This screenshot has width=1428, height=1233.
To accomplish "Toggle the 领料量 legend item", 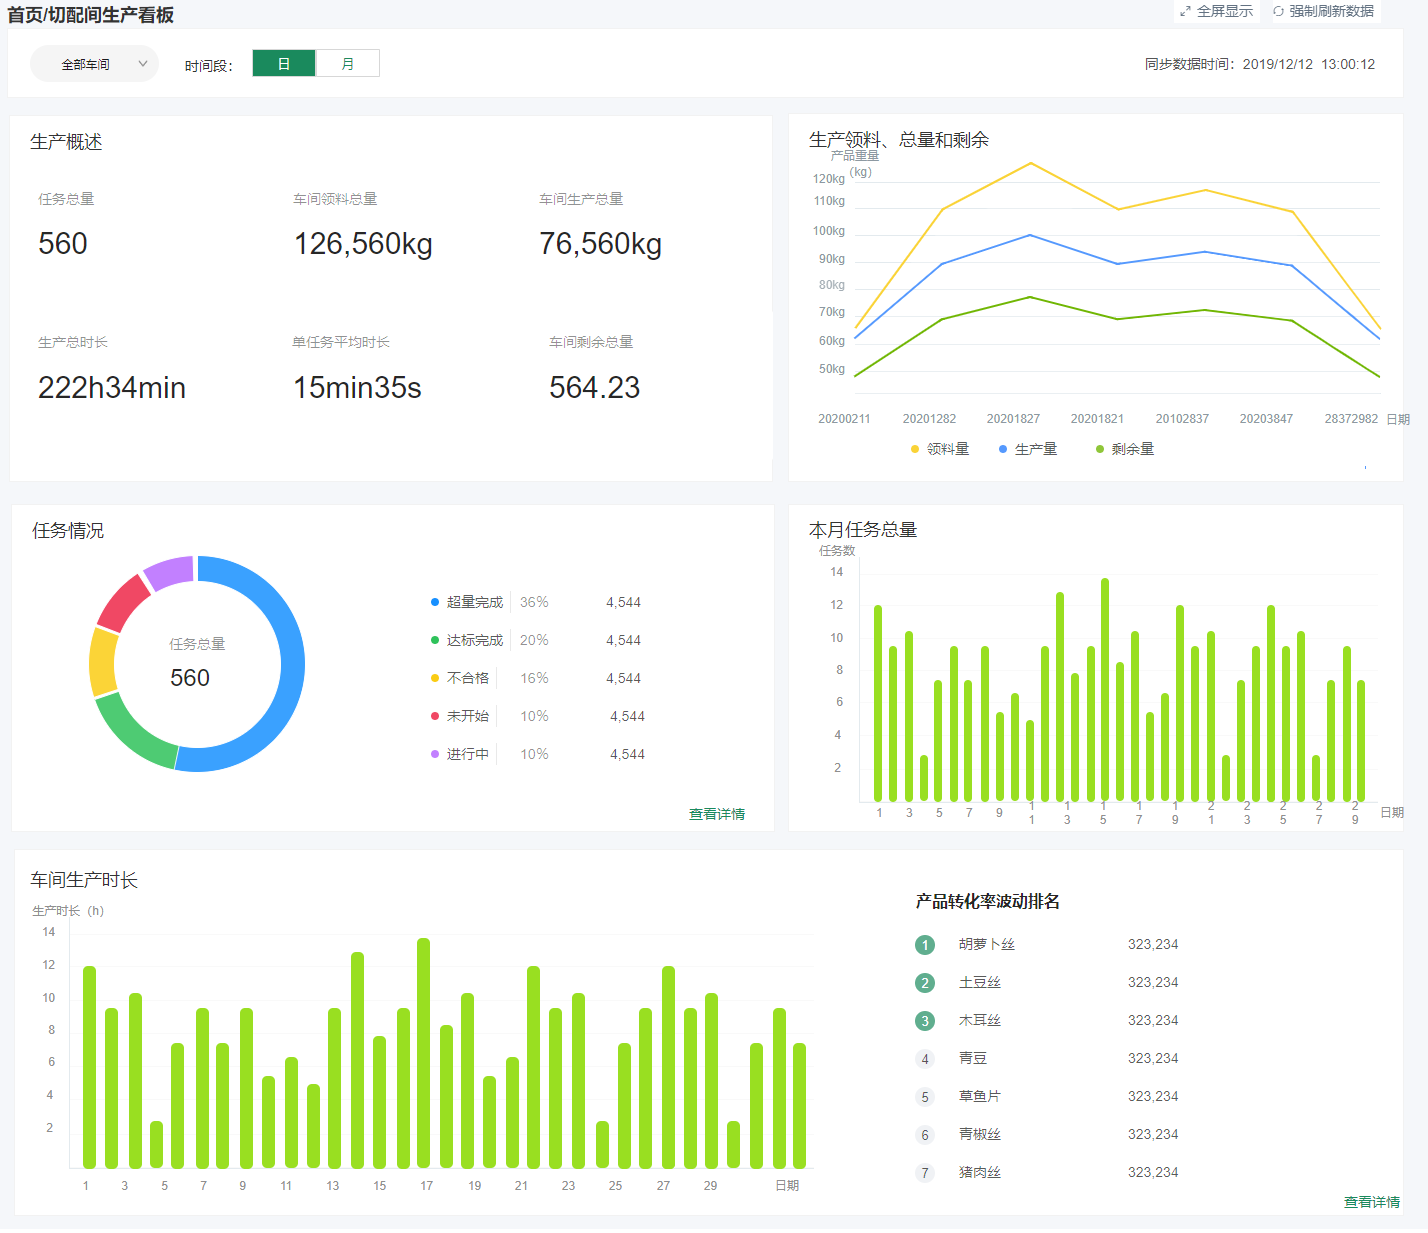I will click(940, 449).
